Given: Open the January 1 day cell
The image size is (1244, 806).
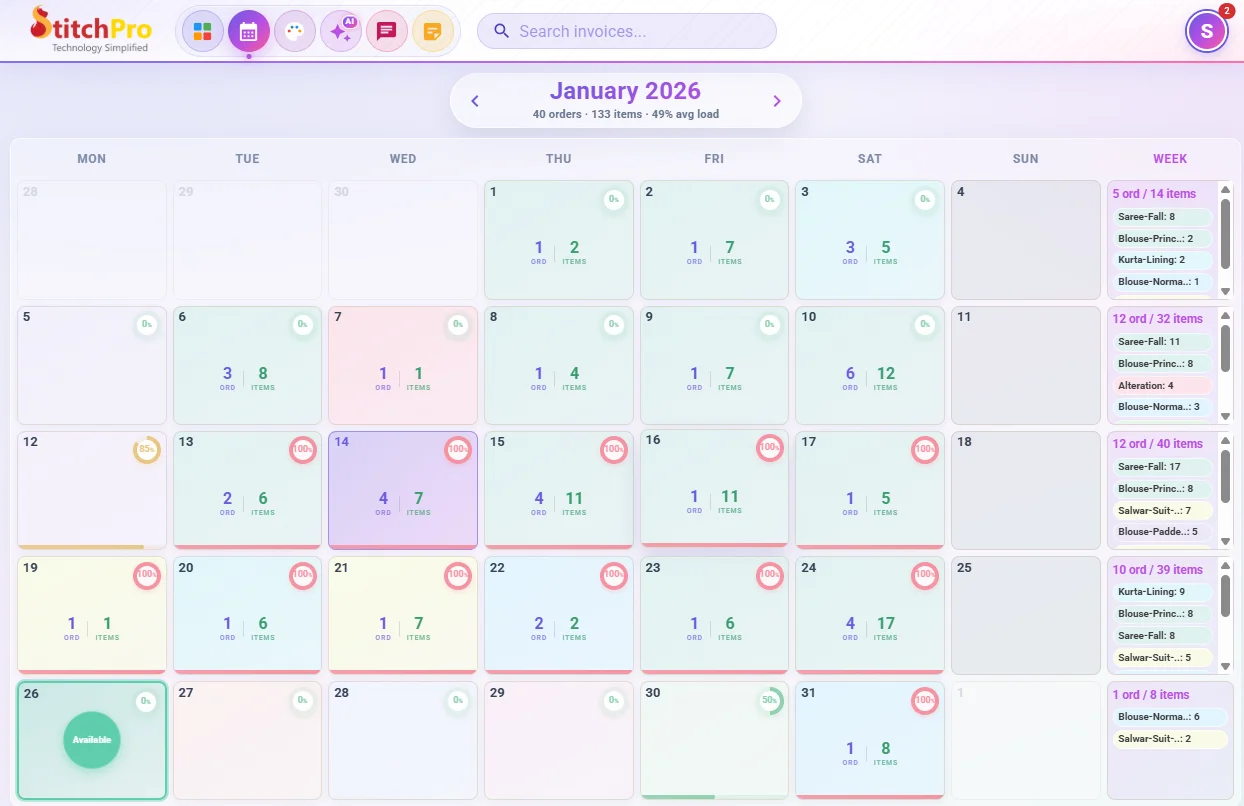Looking at the screenshot, I should (x=559, y=240).
